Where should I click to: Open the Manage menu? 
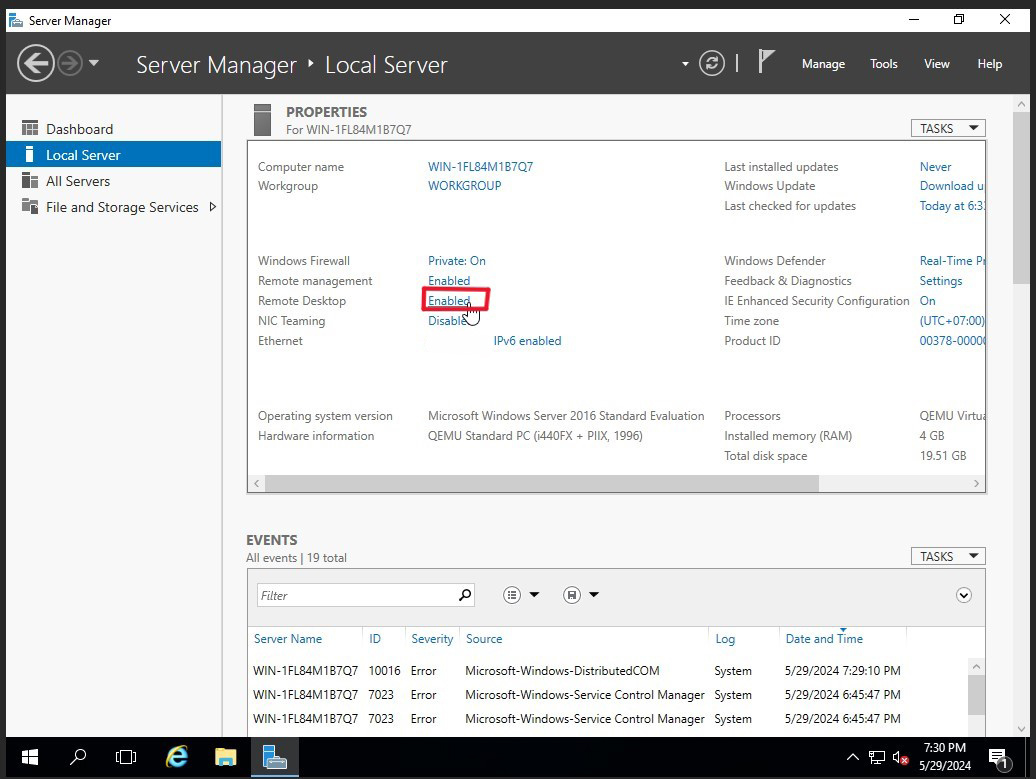[x=823, y=63]
